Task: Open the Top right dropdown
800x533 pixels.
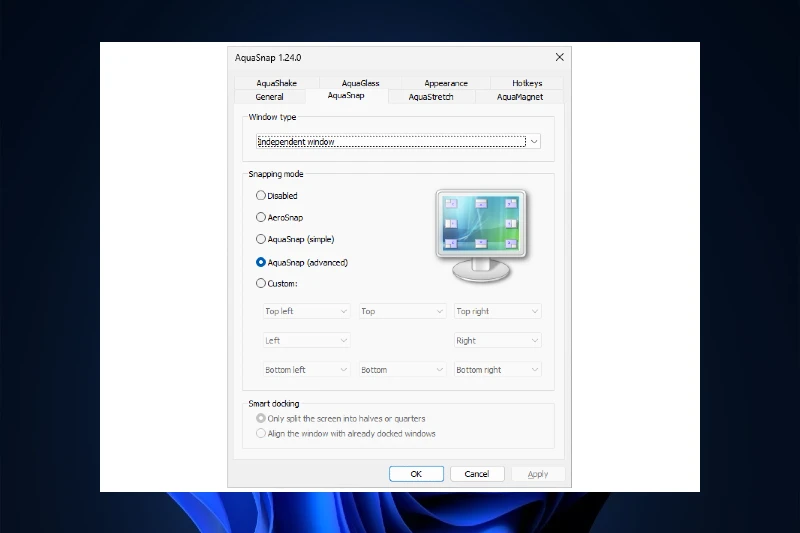Action: (x=497, y=311)
